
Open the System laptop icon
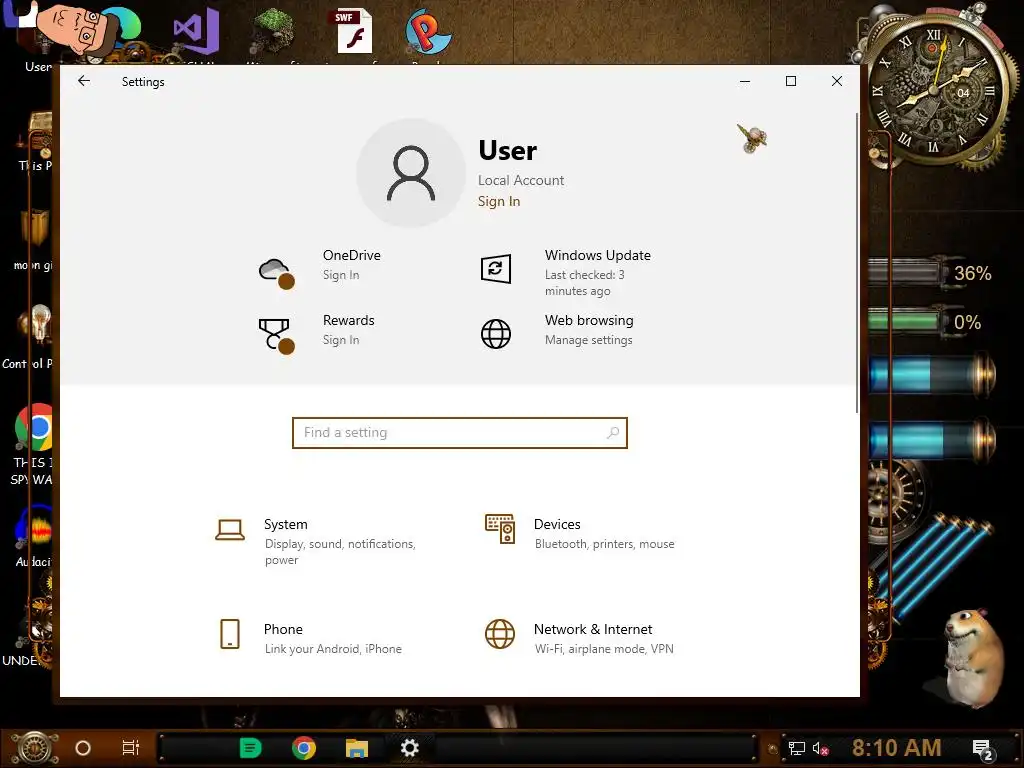[230, 530]
